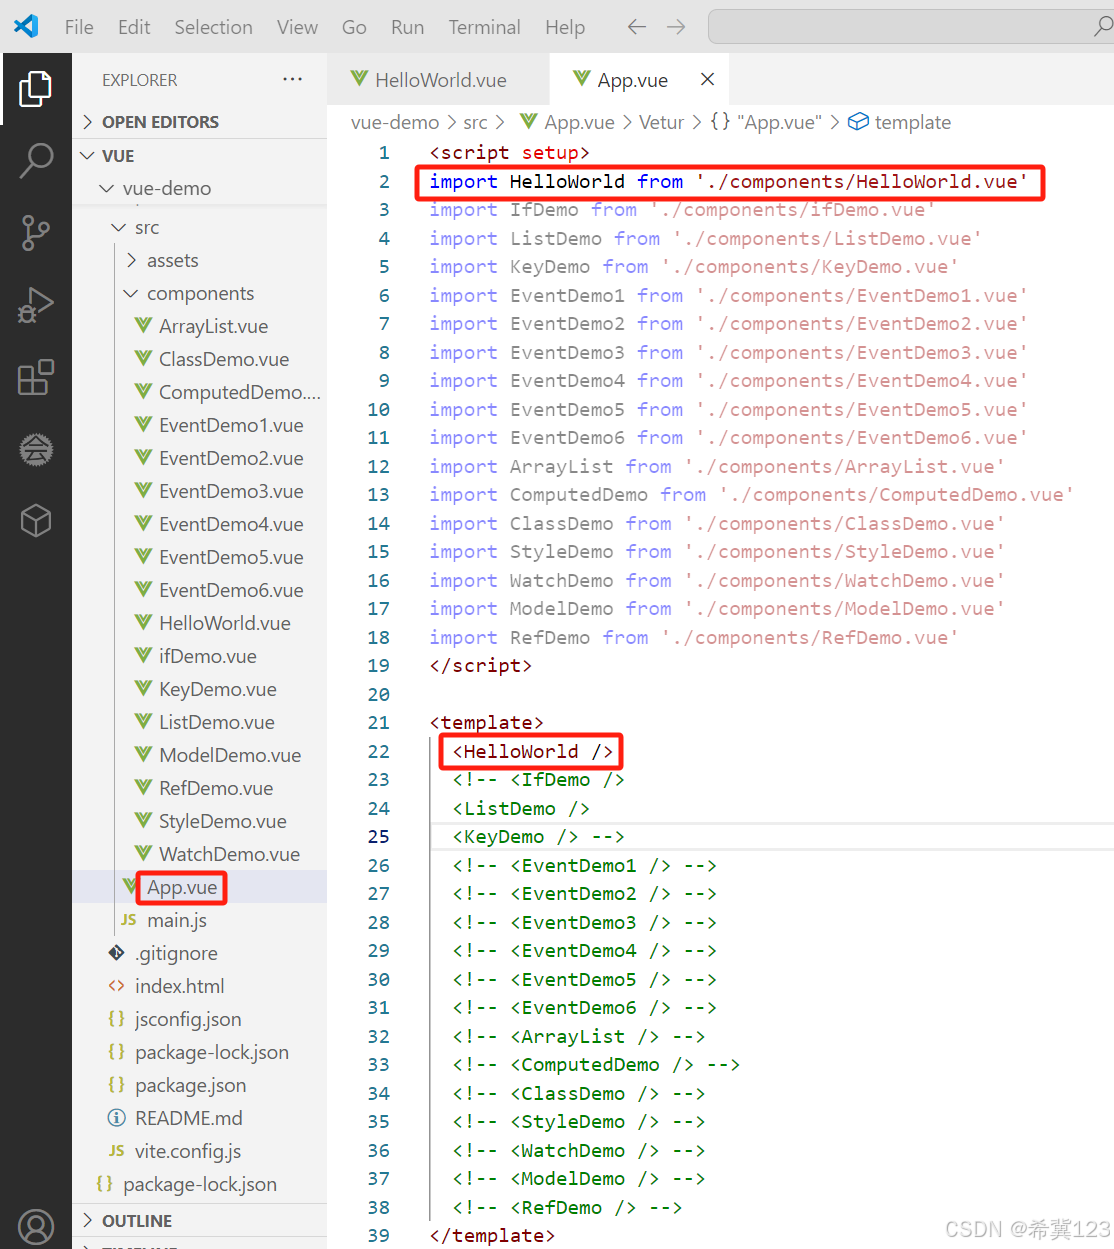Click line number 22 in gutter
Viewport: 1114px width, 1249px height.
378,751
